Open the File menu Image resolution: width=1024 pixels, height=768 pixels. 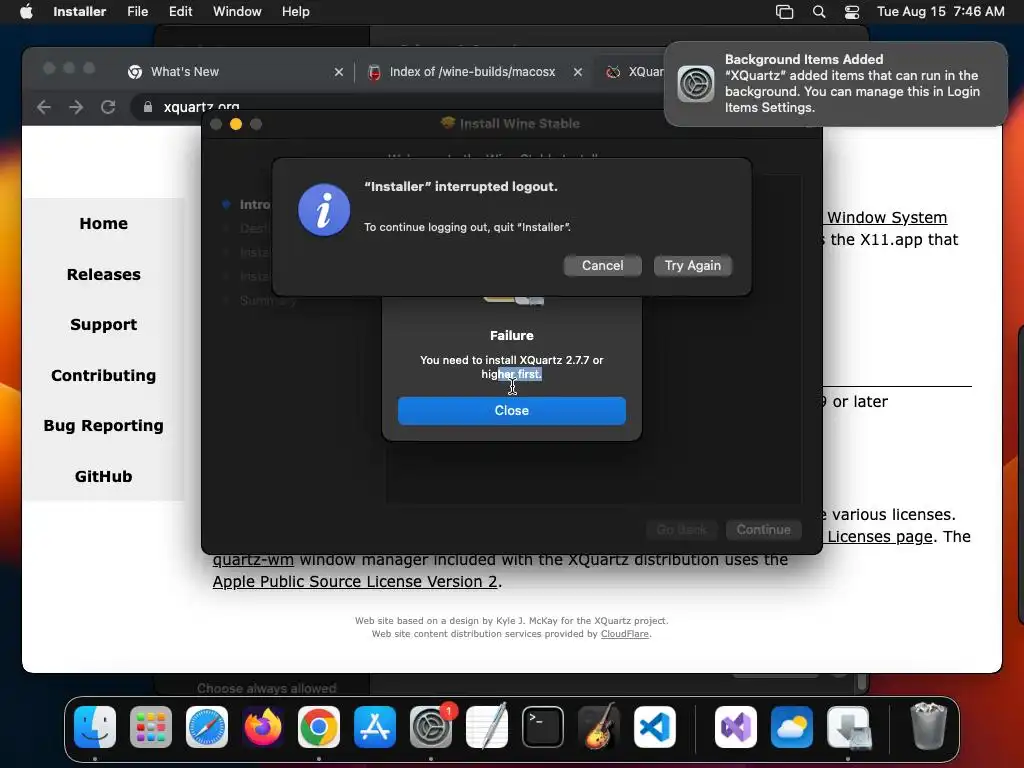click(137, 12)
